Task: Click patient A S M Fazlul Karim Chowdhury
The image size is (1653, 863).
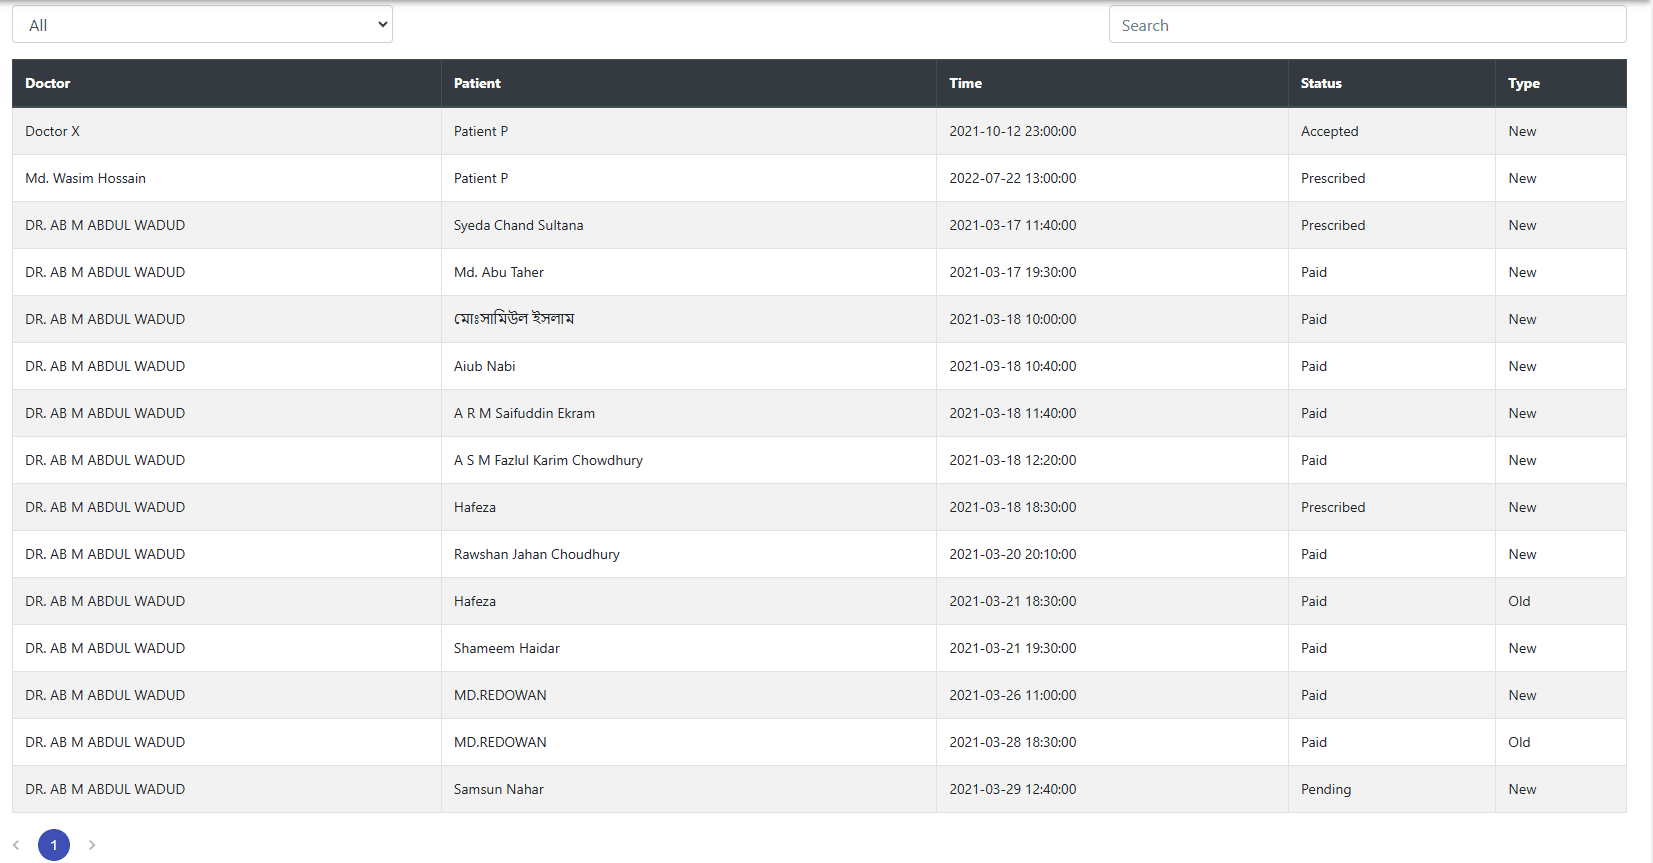Action: (x=548, y=460)
